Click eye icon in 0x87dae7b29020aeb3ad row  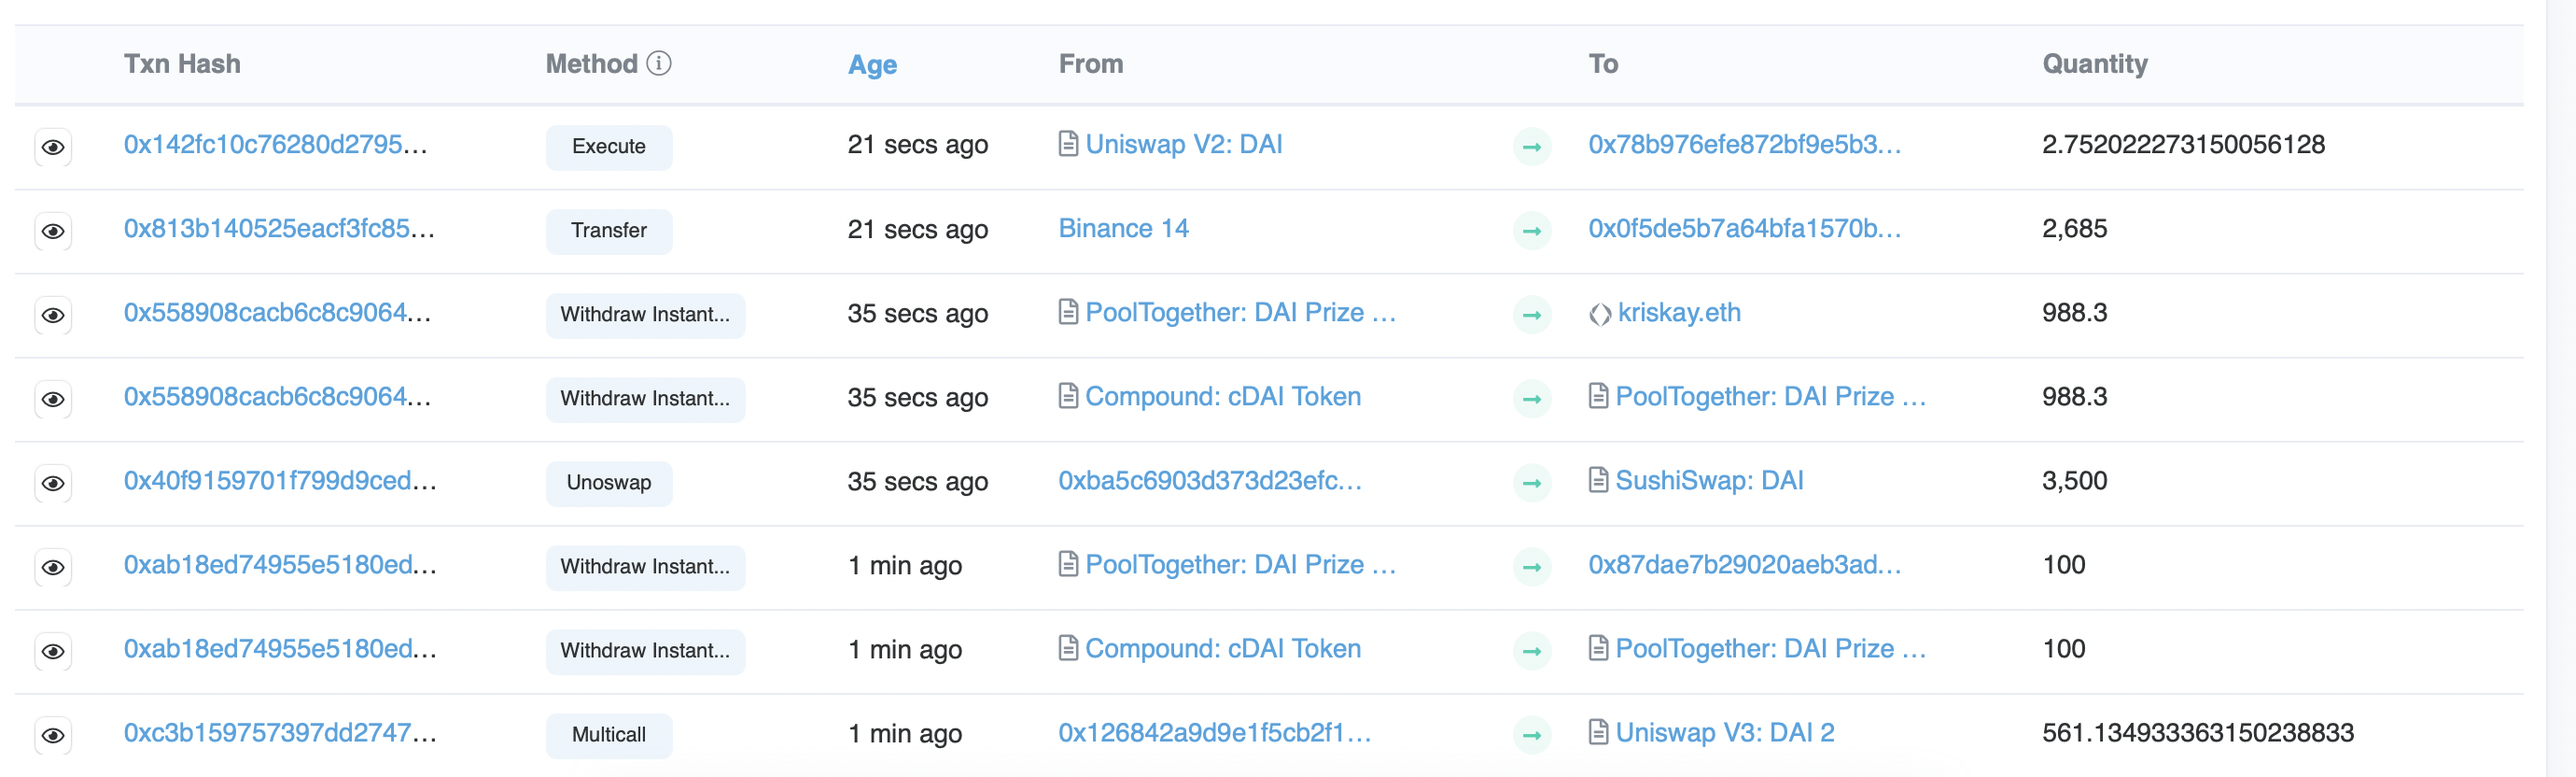(x=53, y=567)
